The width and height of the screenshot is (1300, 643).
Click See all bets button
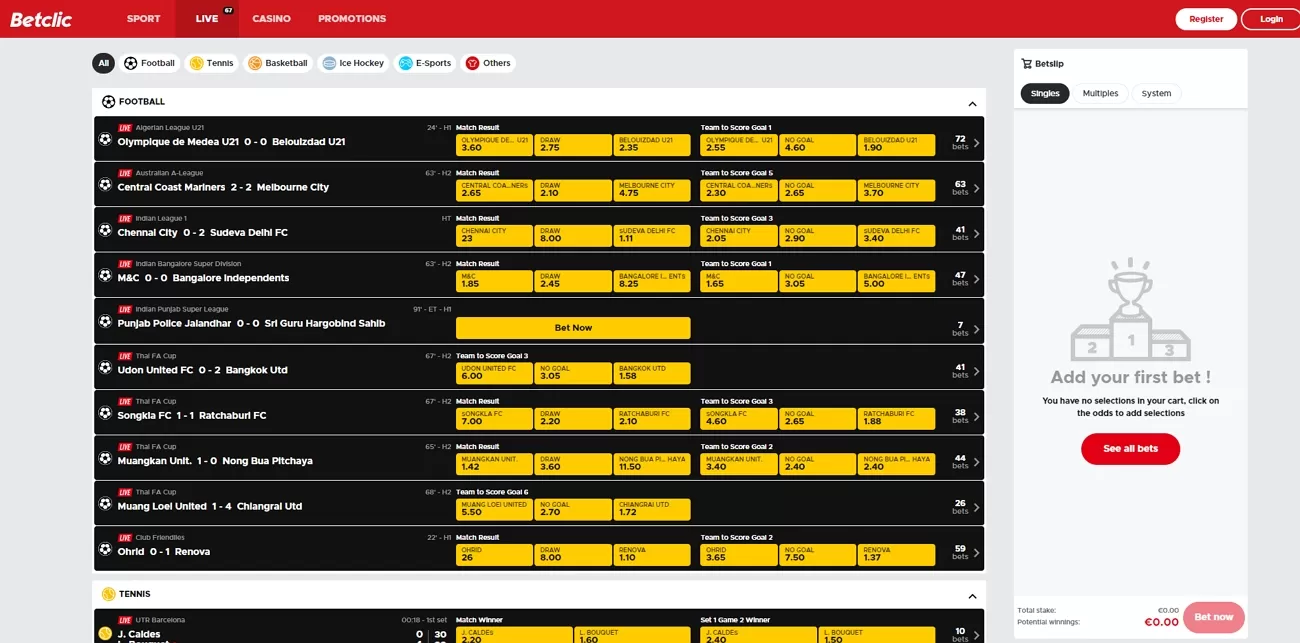pos(1130,449)
